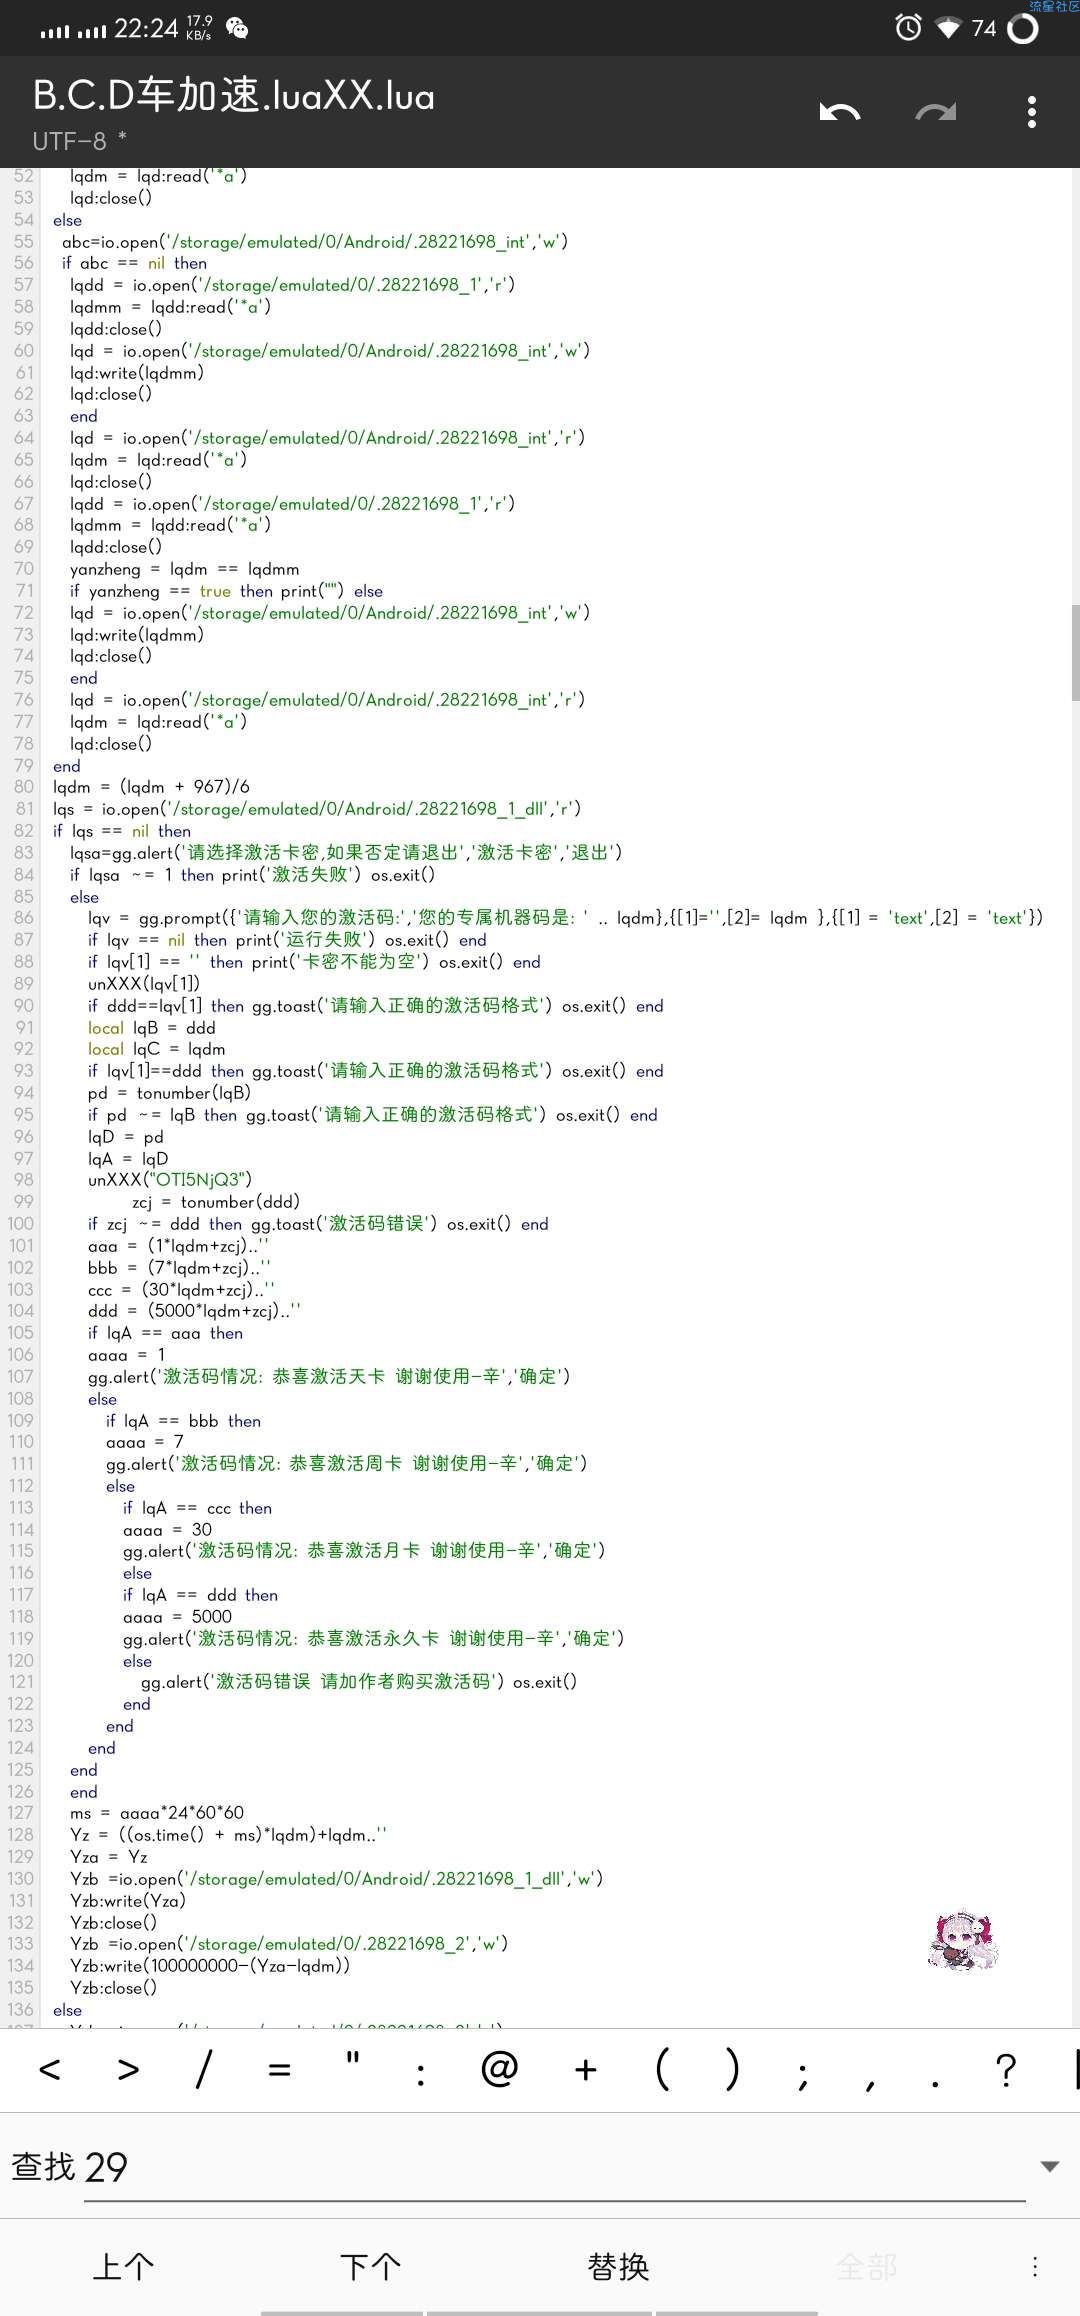Tap the Wi-Fi status icon
This screenshot has width=1080, height=2316.
coord(947,28)
